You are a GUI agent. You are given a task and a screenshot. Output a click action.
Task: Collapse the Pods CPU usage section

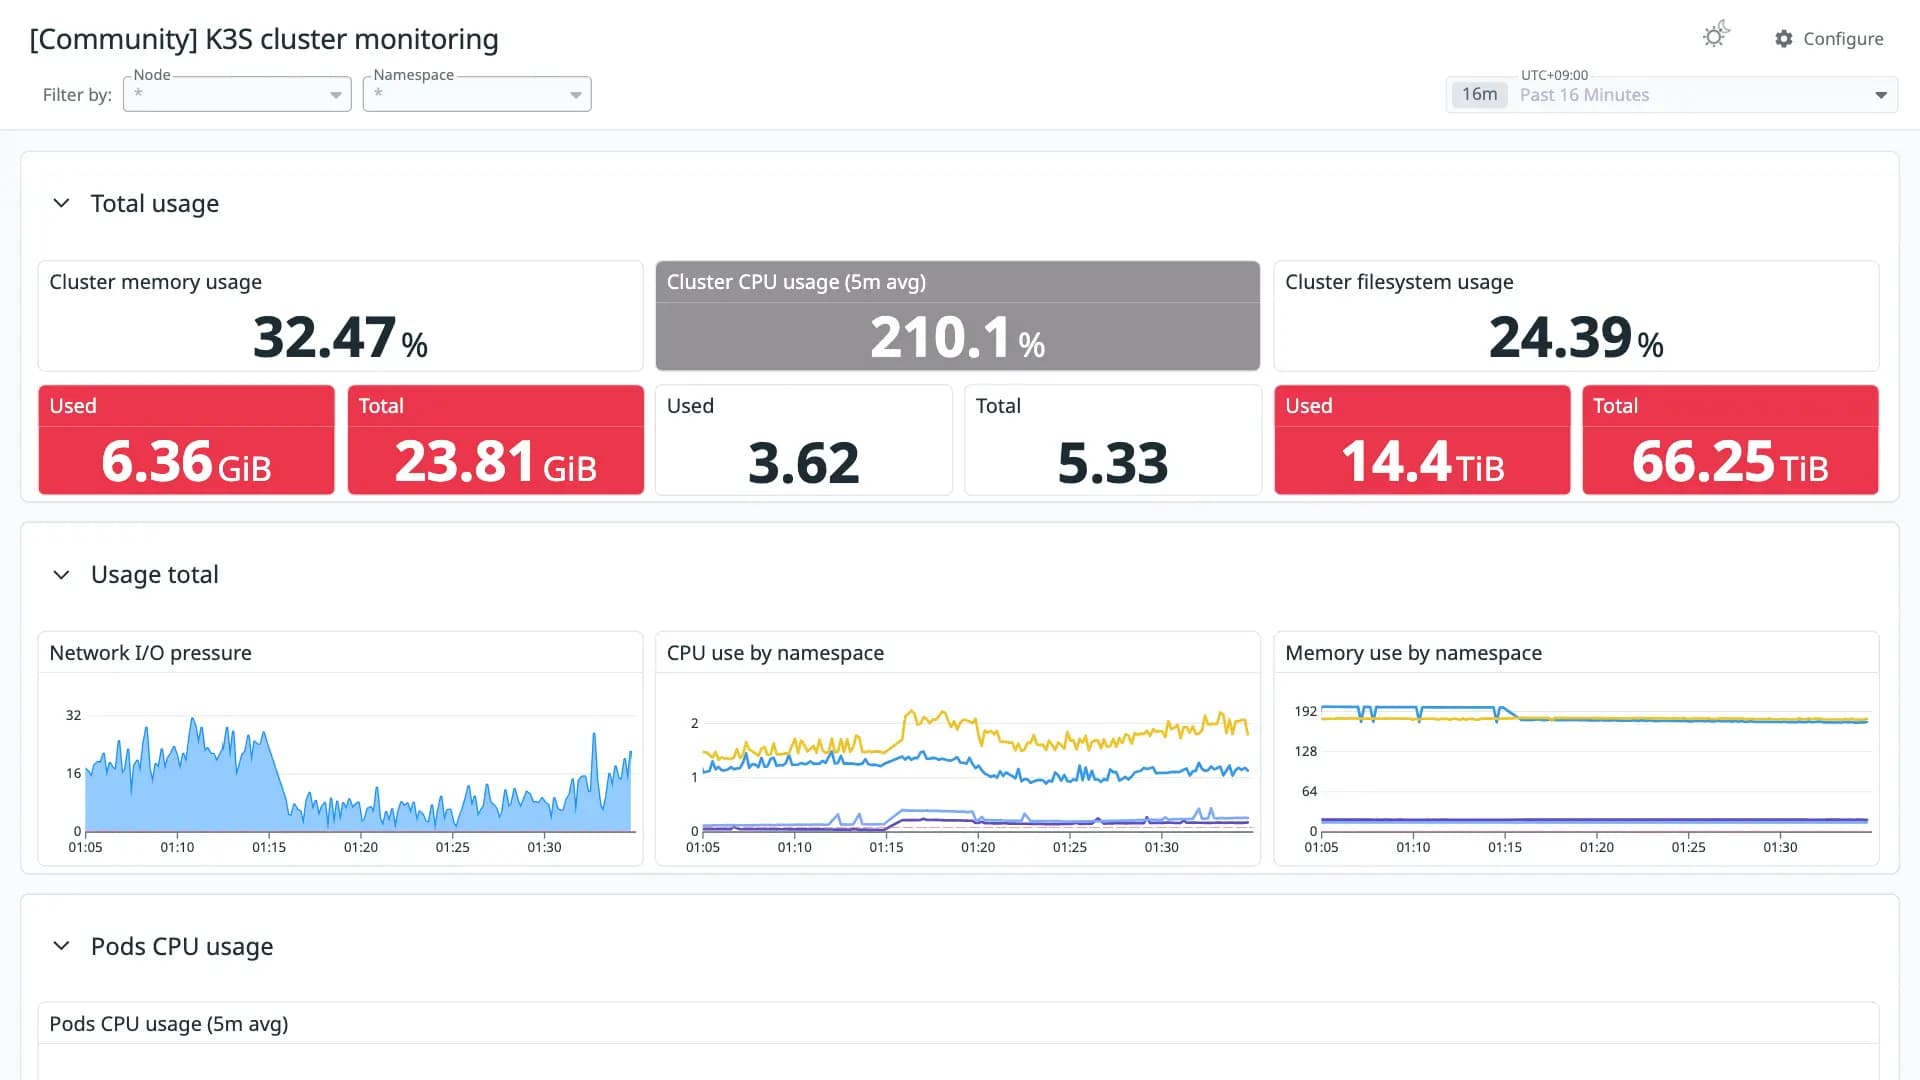point(61,946)
